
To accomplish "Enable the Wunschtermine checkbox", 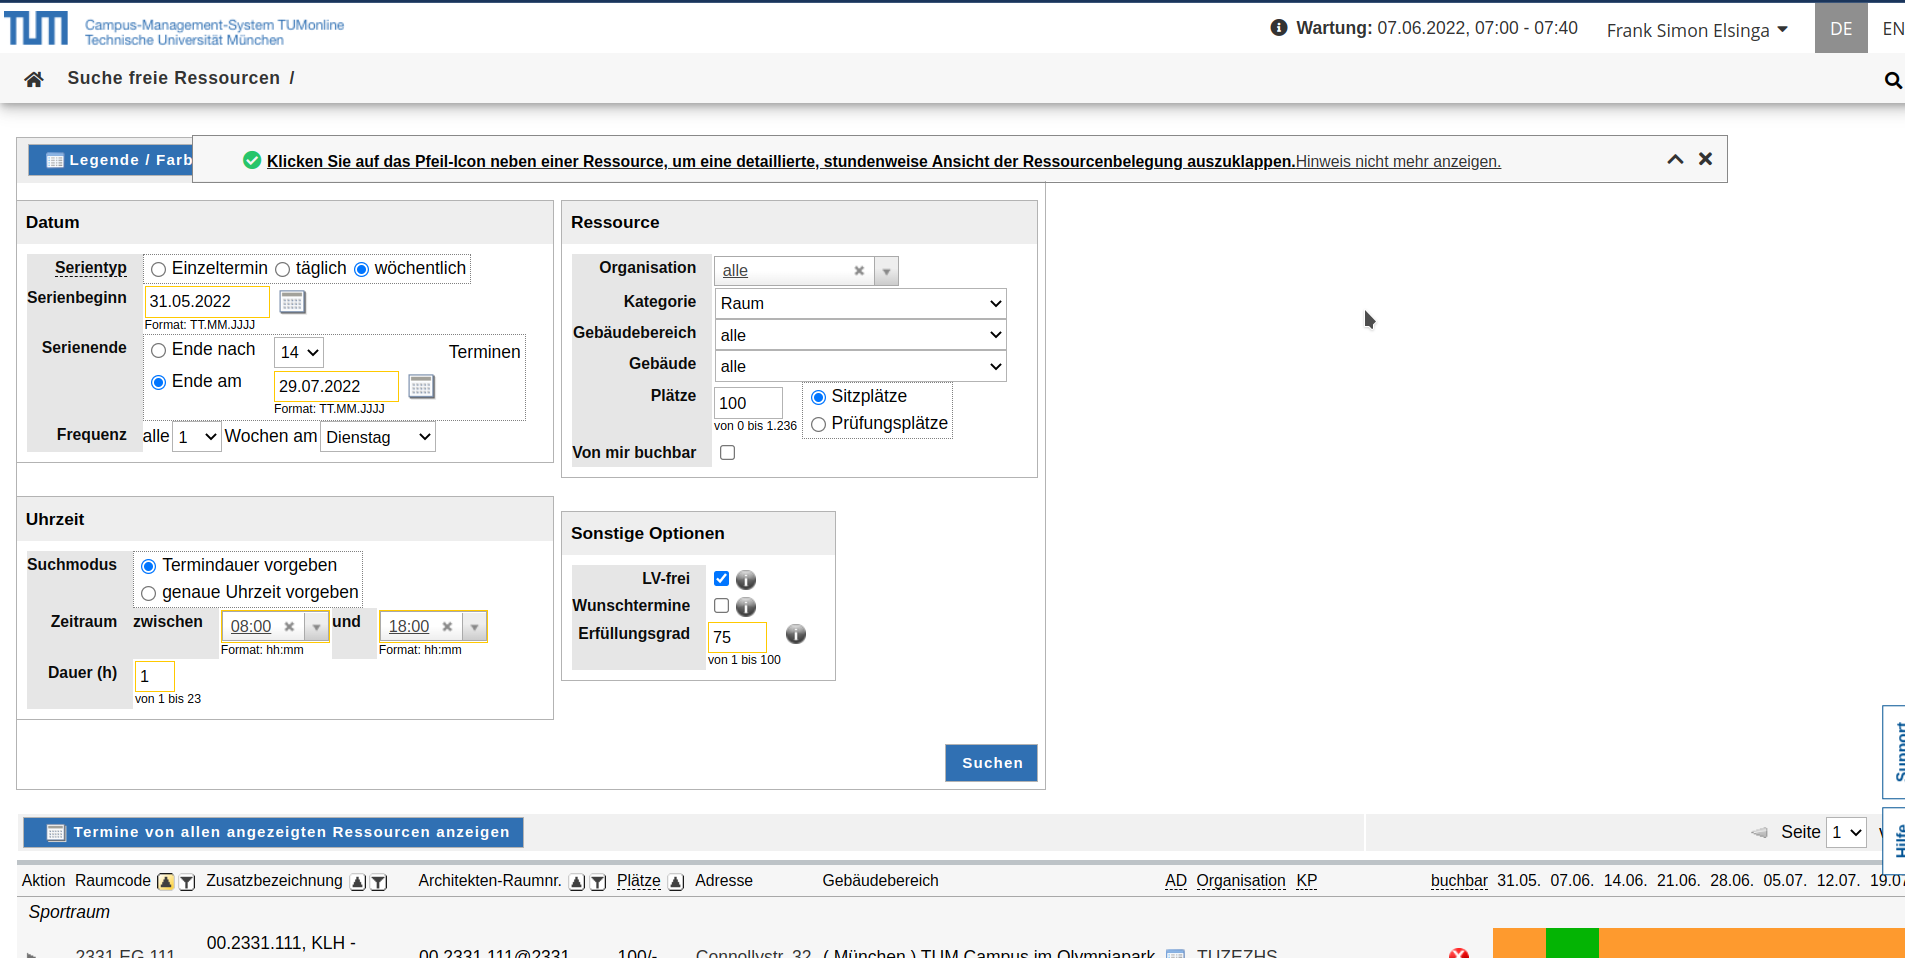I will [721, 606].
